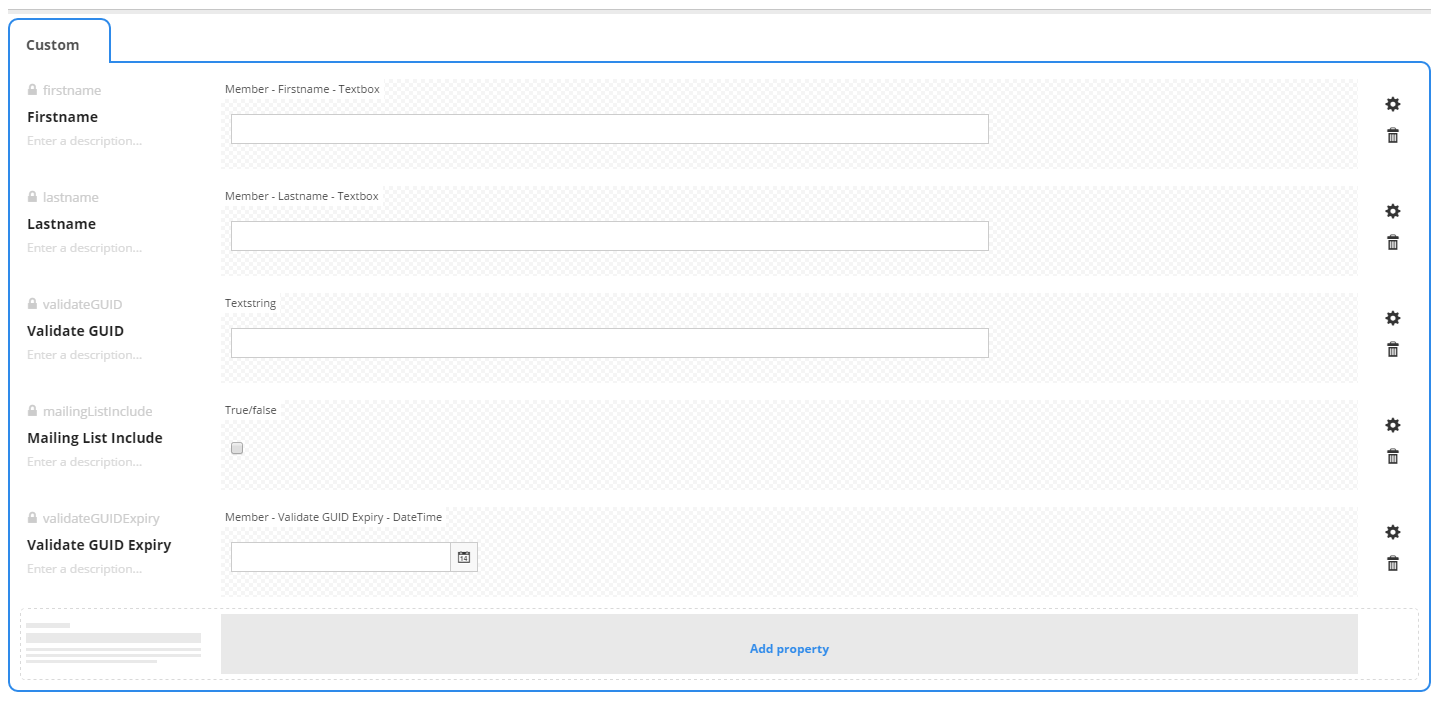The height and width of the screenshot is (704, 1435).
Task: Focus the Validate GUID textstring field
Action: tap(610, 343)
